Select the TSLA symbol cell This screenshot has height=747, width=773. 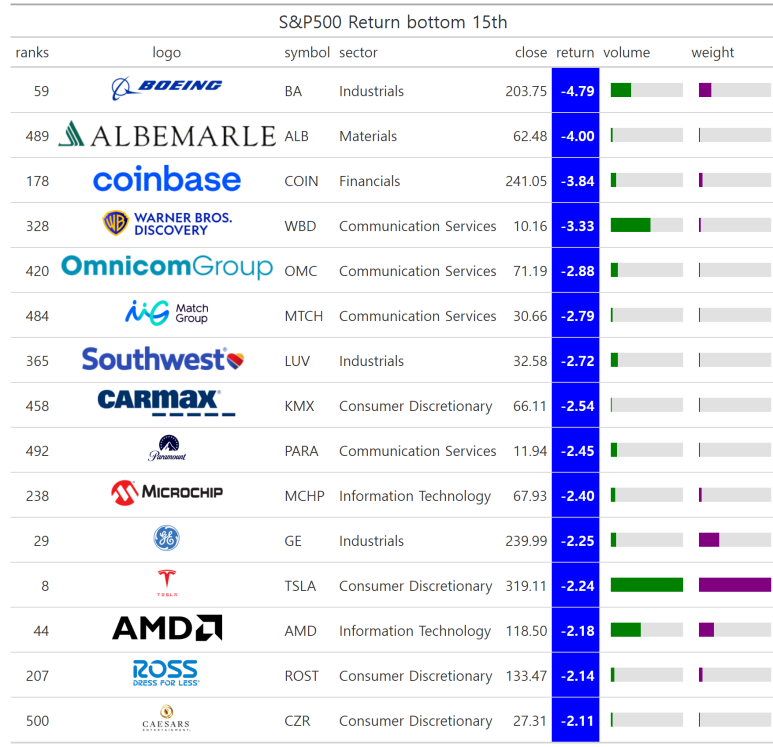pyautogui.click(x=300, y=586)
